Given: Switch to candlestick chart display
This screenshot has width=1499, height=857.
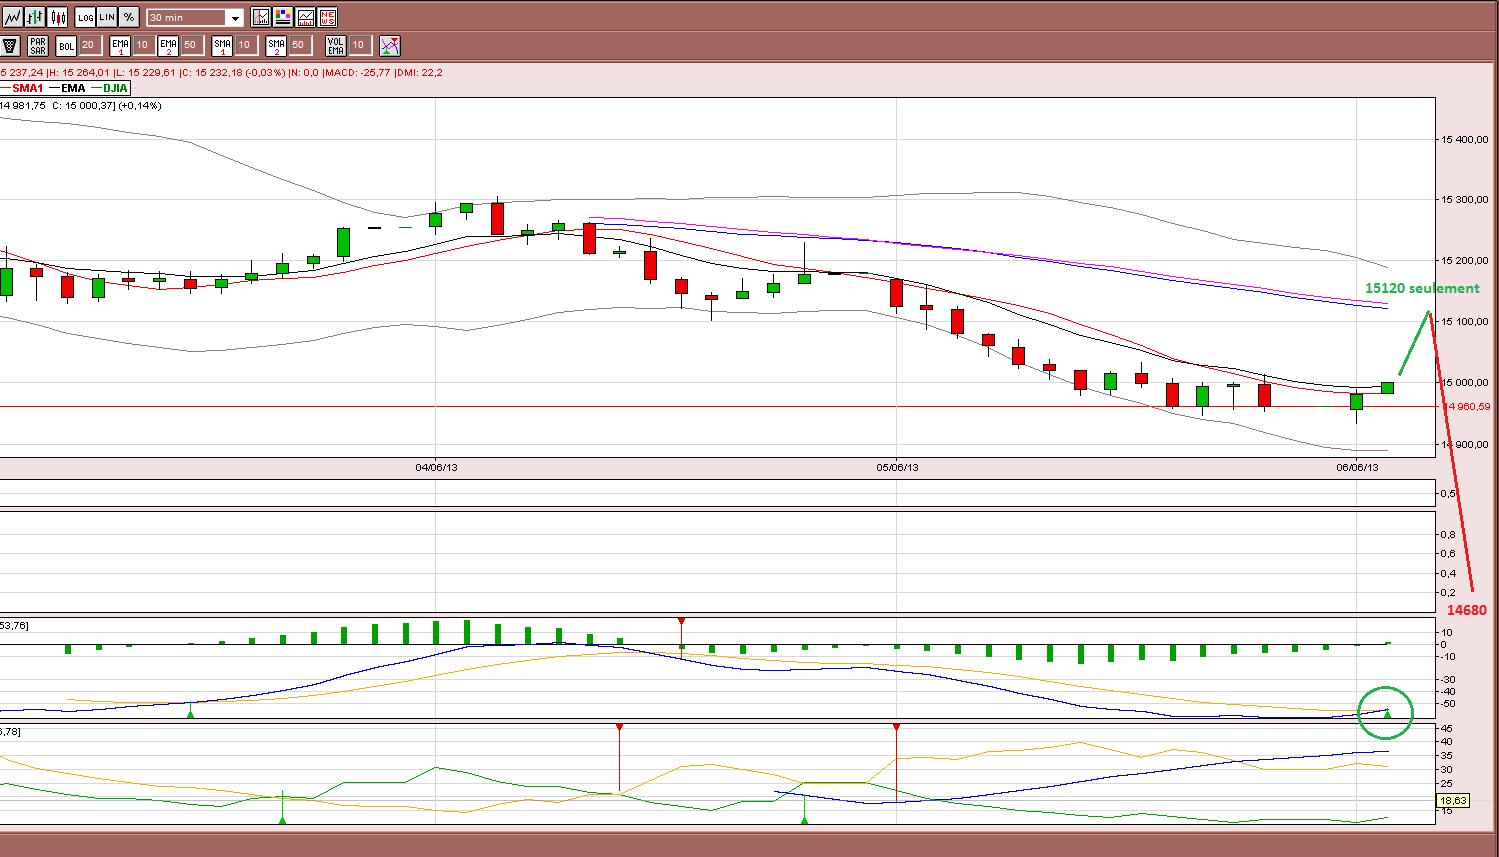Looking at the screenshot, I should (58, 17).
